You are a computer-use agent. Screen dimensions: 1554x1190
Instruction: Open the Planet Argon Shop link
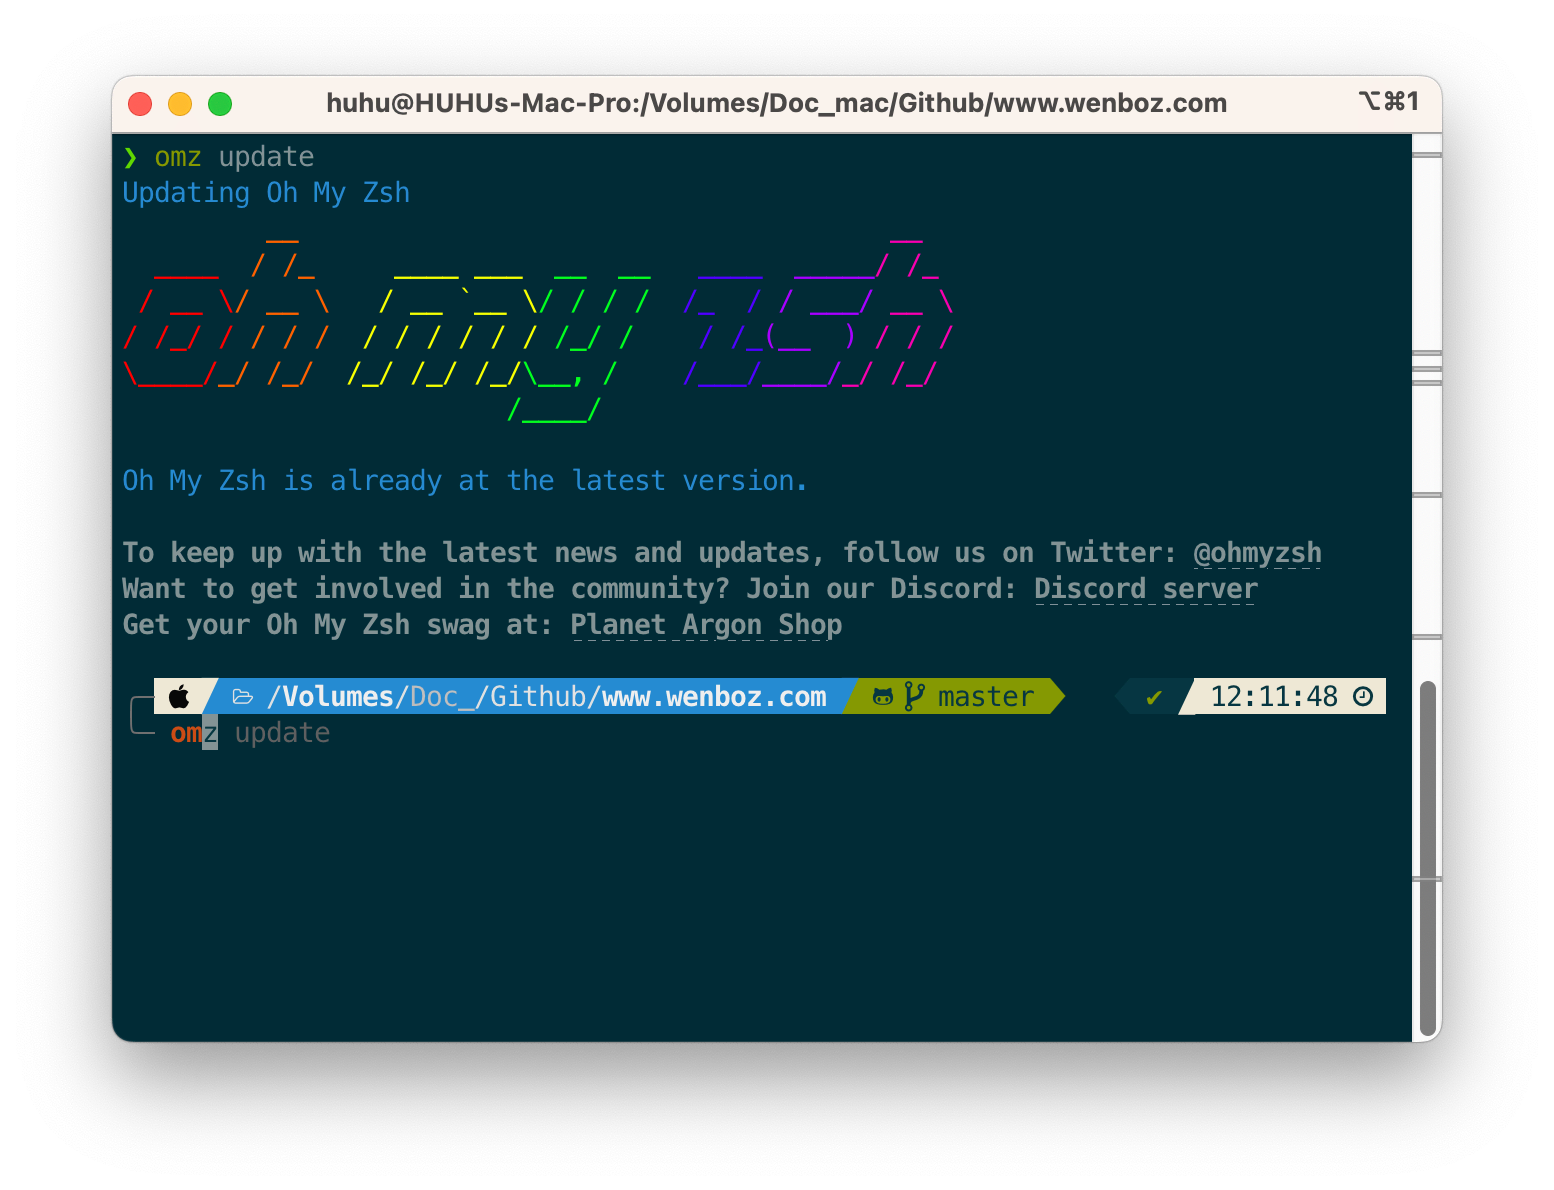coord(706,625)
